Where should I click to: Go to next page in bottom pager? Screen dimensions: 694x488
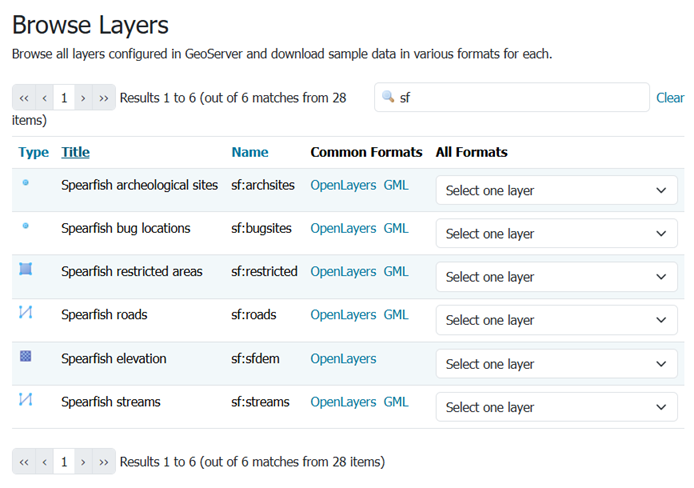coord(84,462)
